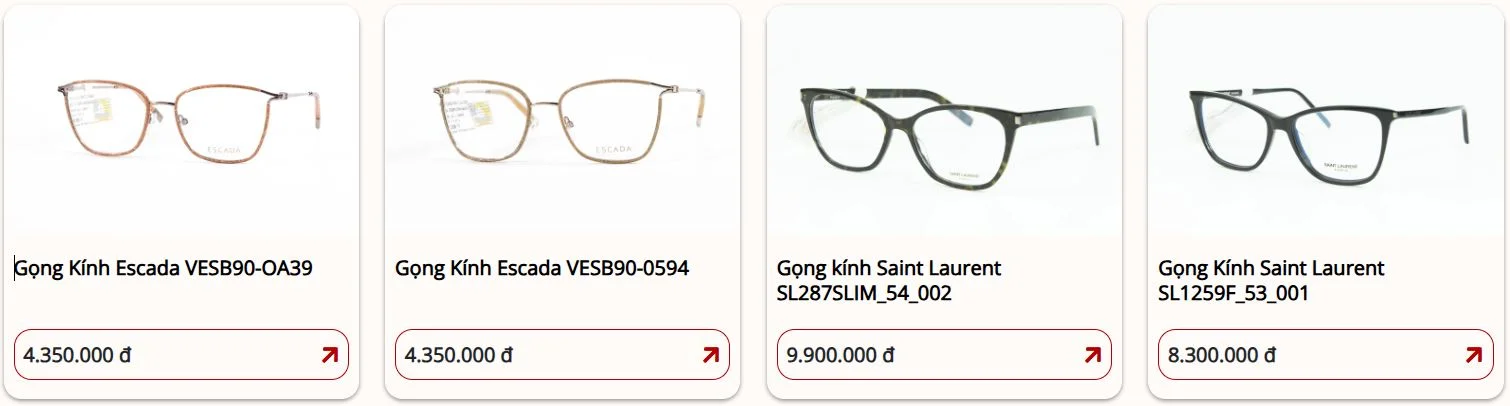1510x406 pixels.
Task: Click the ESCADA lens logo on VESB90-OA39
Action: point(224,149)
